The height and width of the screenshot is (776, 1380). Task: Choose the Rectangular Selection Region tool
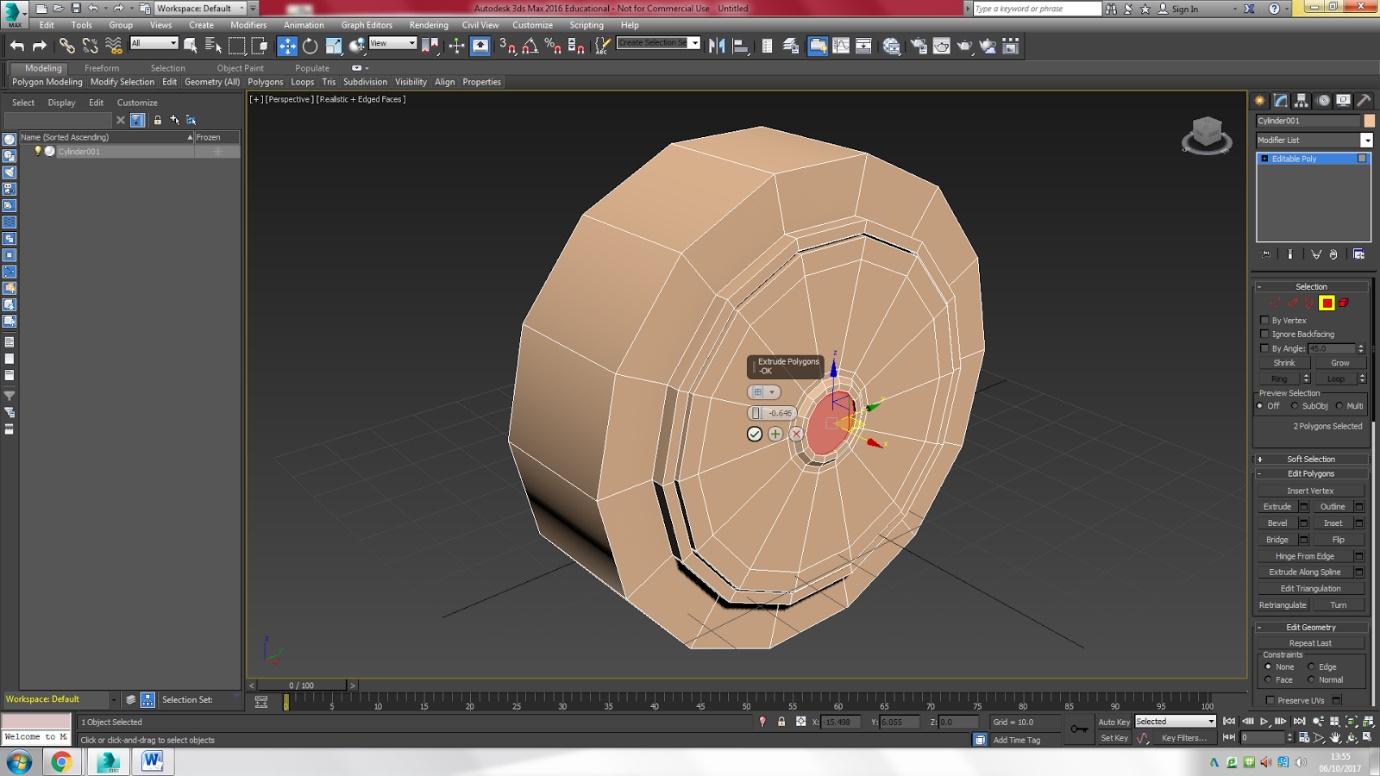pos(237,46)
